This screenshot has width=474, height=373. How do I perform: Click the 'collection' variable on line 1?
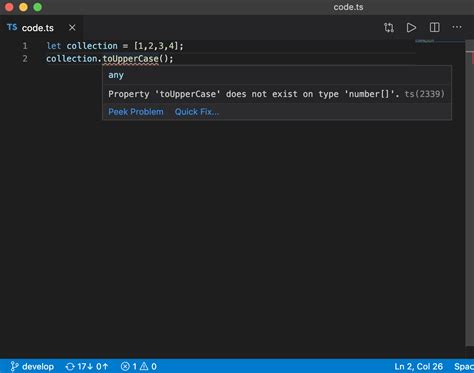pyautogui.click(x=92, y=46)
